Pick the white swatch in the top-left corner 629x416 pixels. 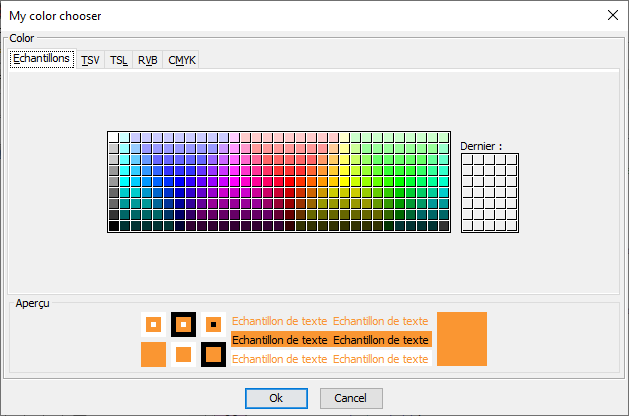[x=114, y=137]
